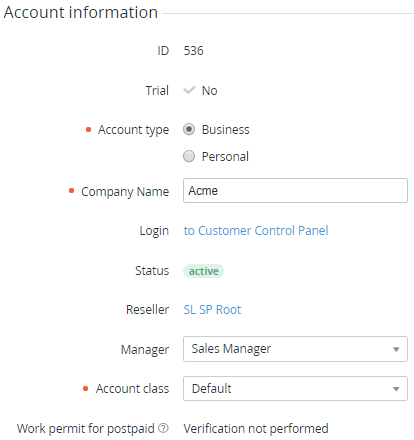Click the Company Name field label
The image size is (414, 440).
click(x=125, y=192)
